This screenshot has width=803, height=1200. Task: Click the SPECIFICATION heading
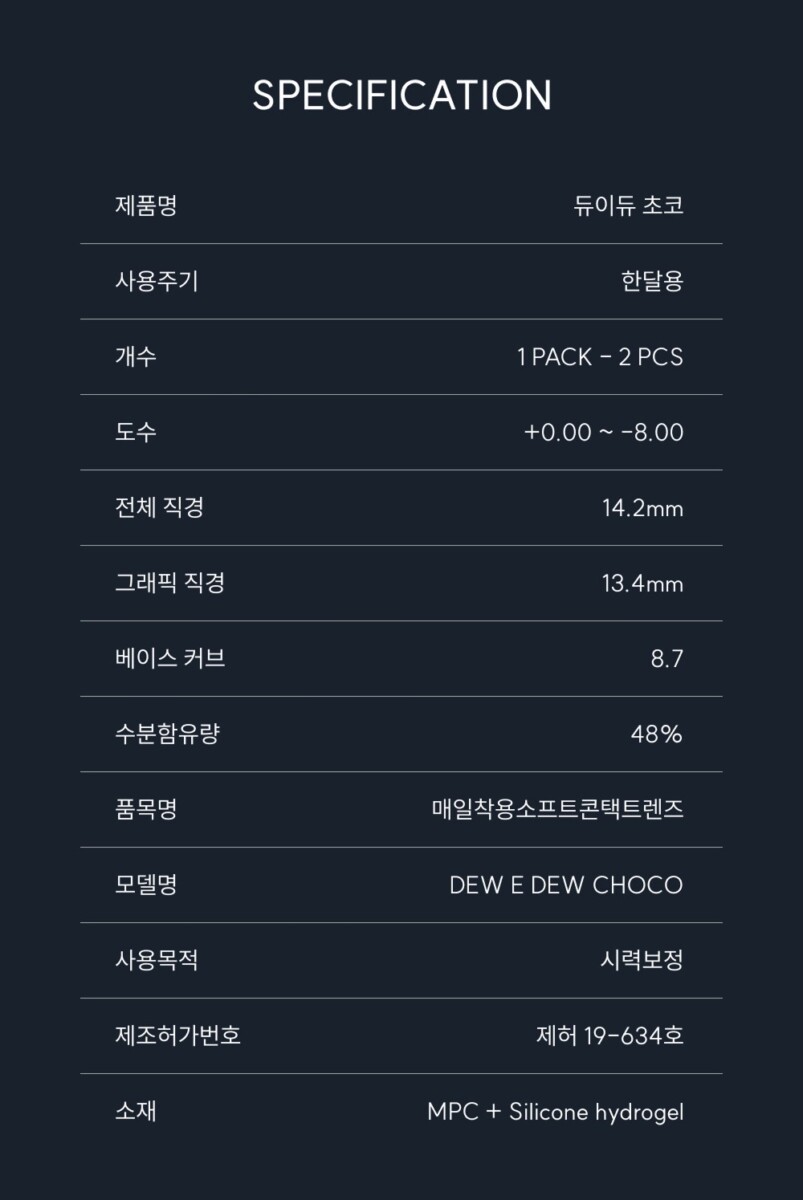401,96
